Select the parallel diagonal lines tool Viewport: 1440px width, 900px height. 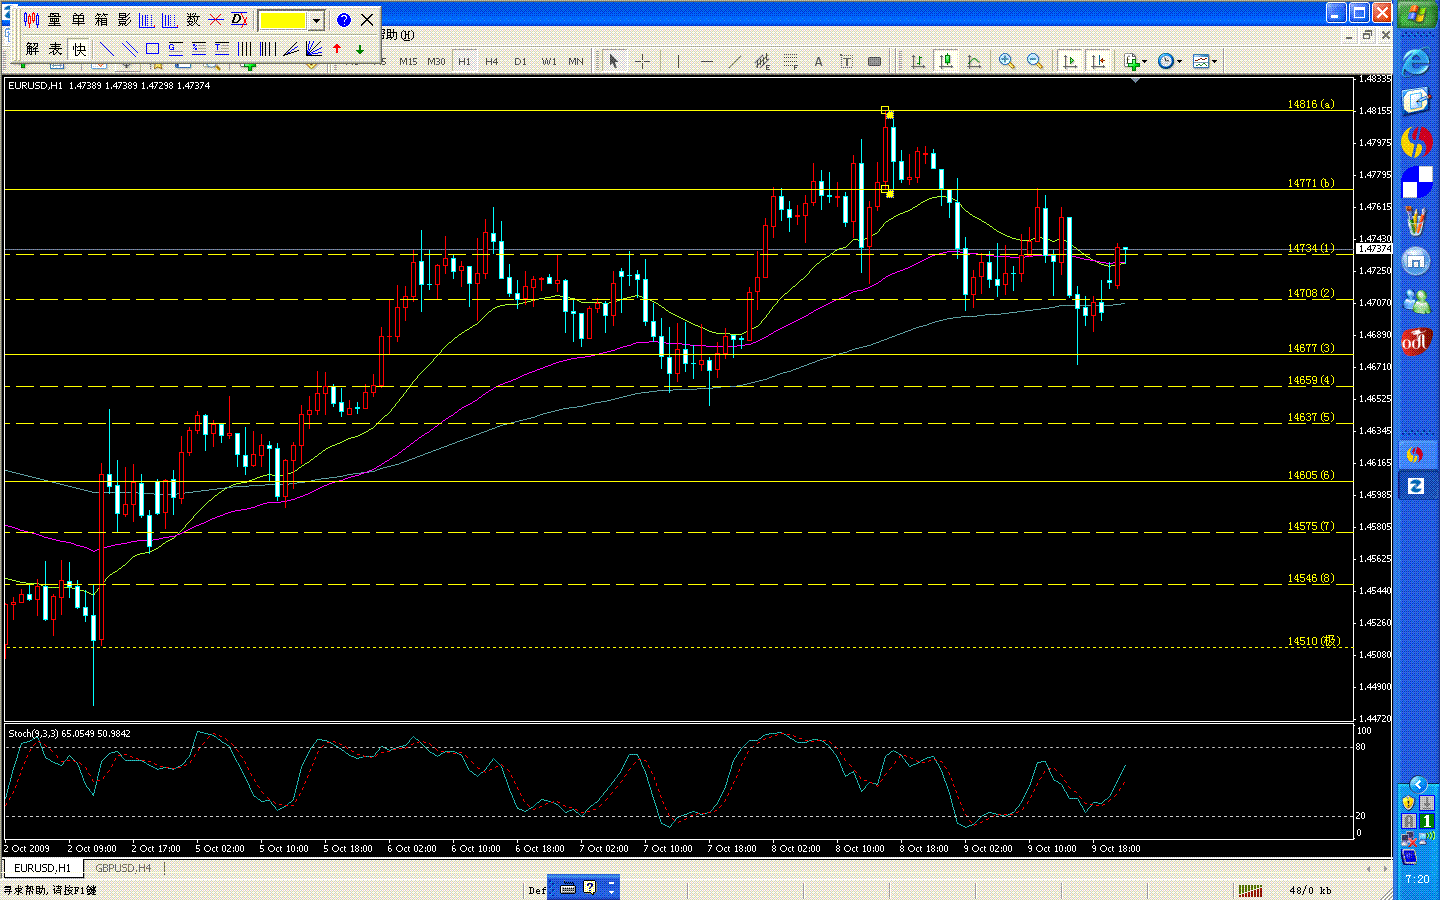130,48
